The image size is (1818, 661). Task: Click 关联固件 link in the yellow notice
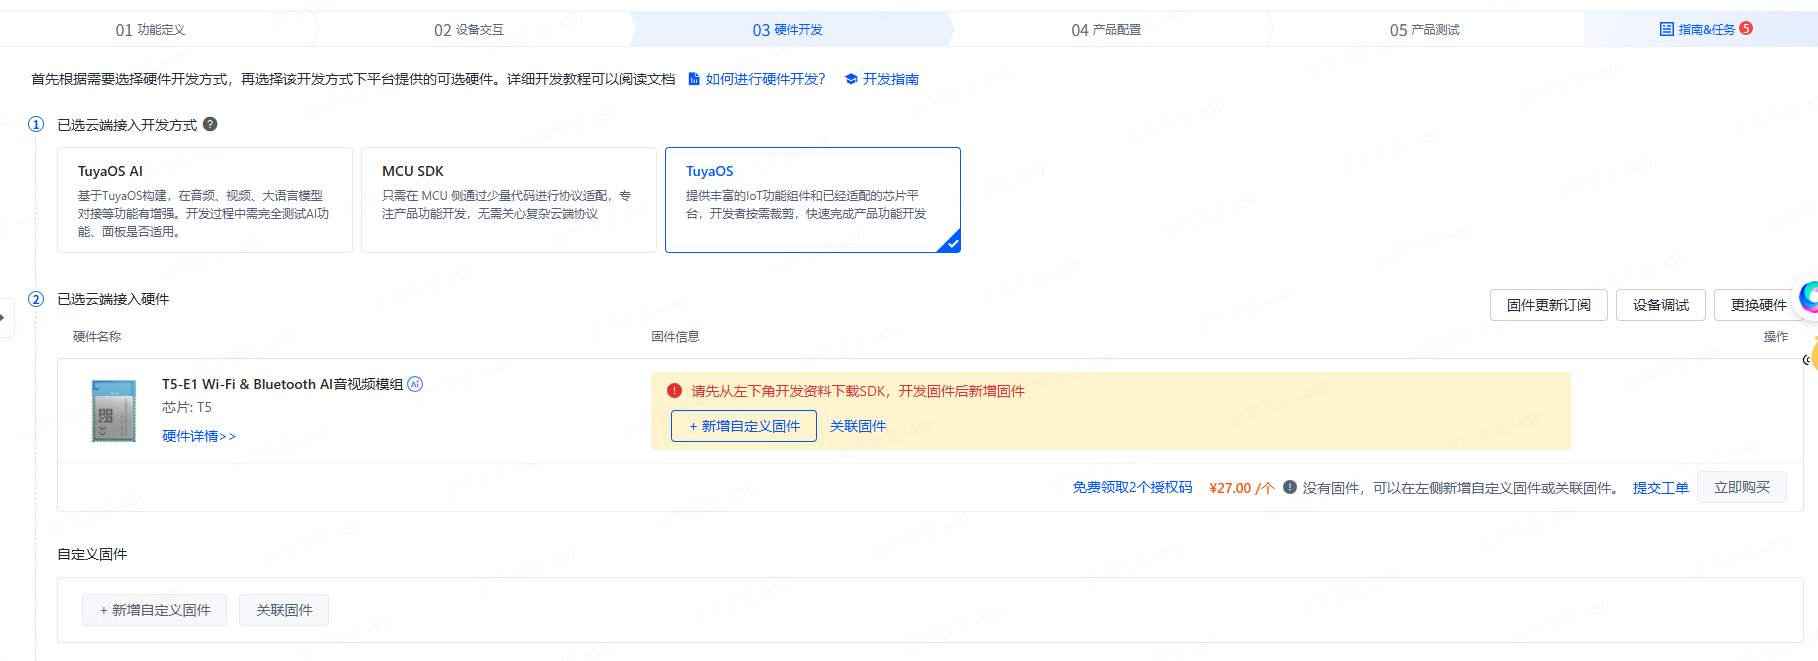(858, 426)
